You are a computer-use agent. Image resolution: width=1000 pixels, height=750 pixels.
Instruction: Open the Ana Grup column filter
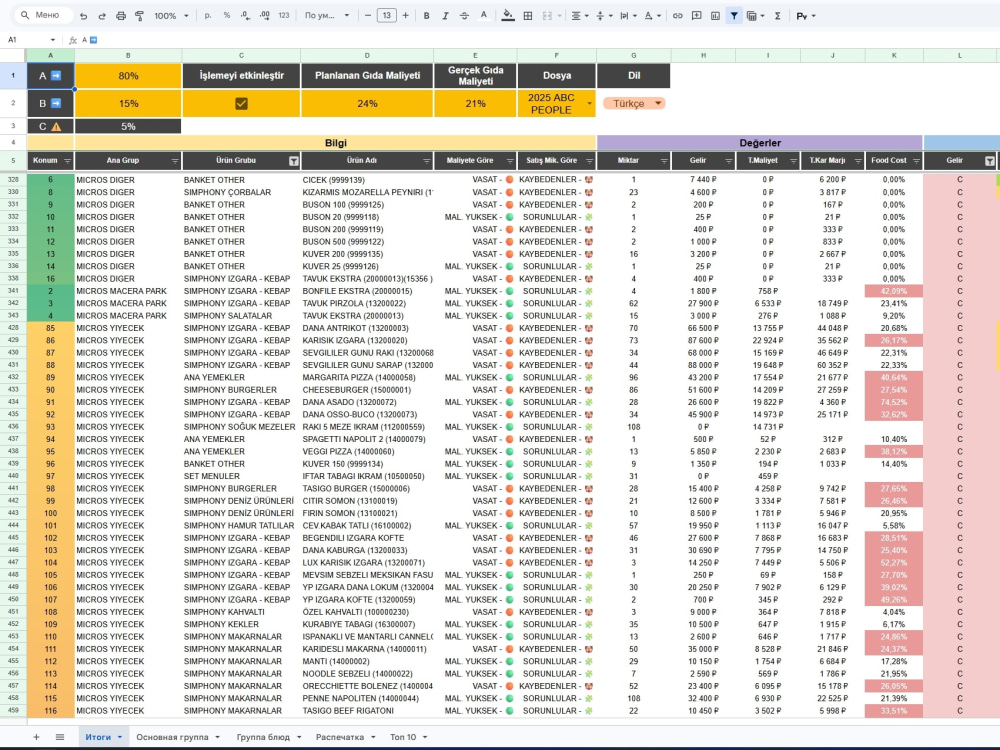coord(175,161)
